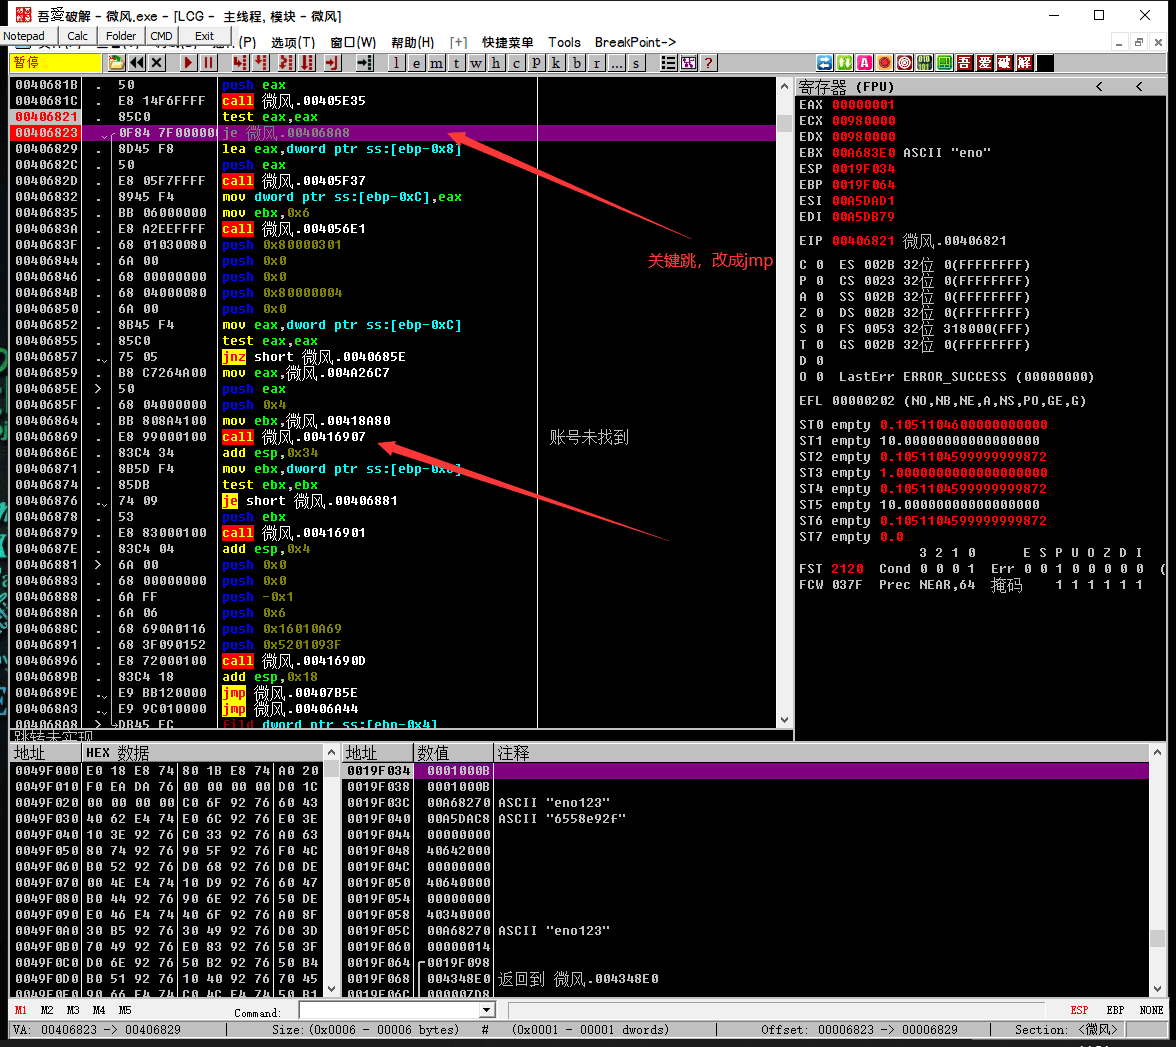Select the ESP stack-follow toggle

tap(1079, 1010)
